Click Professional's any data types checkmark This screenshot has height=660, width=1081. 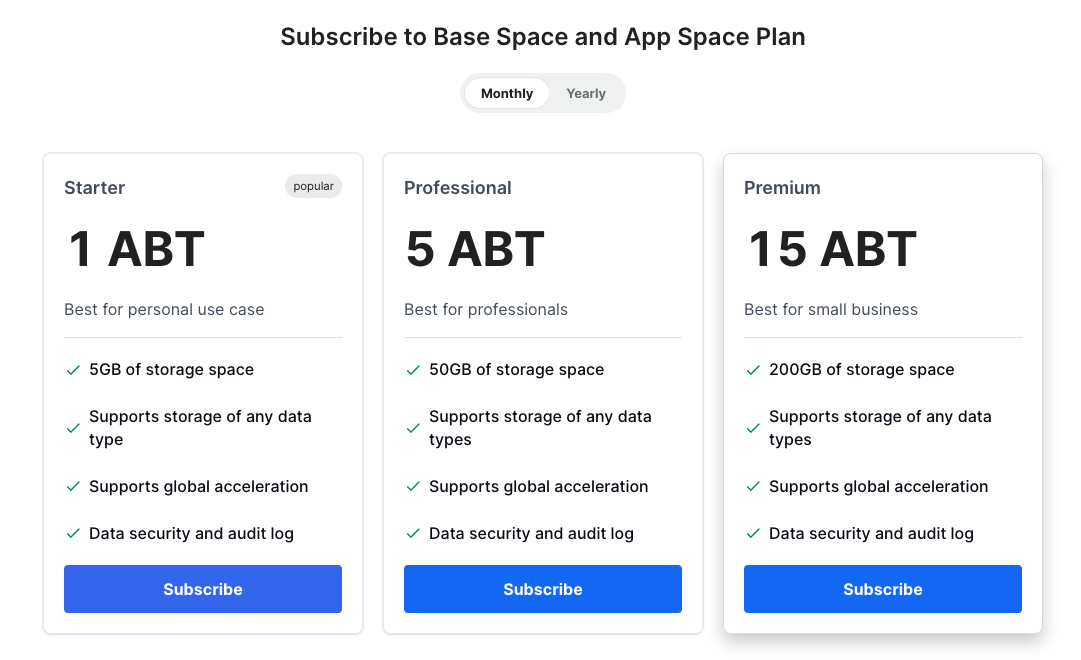point(413,428)
